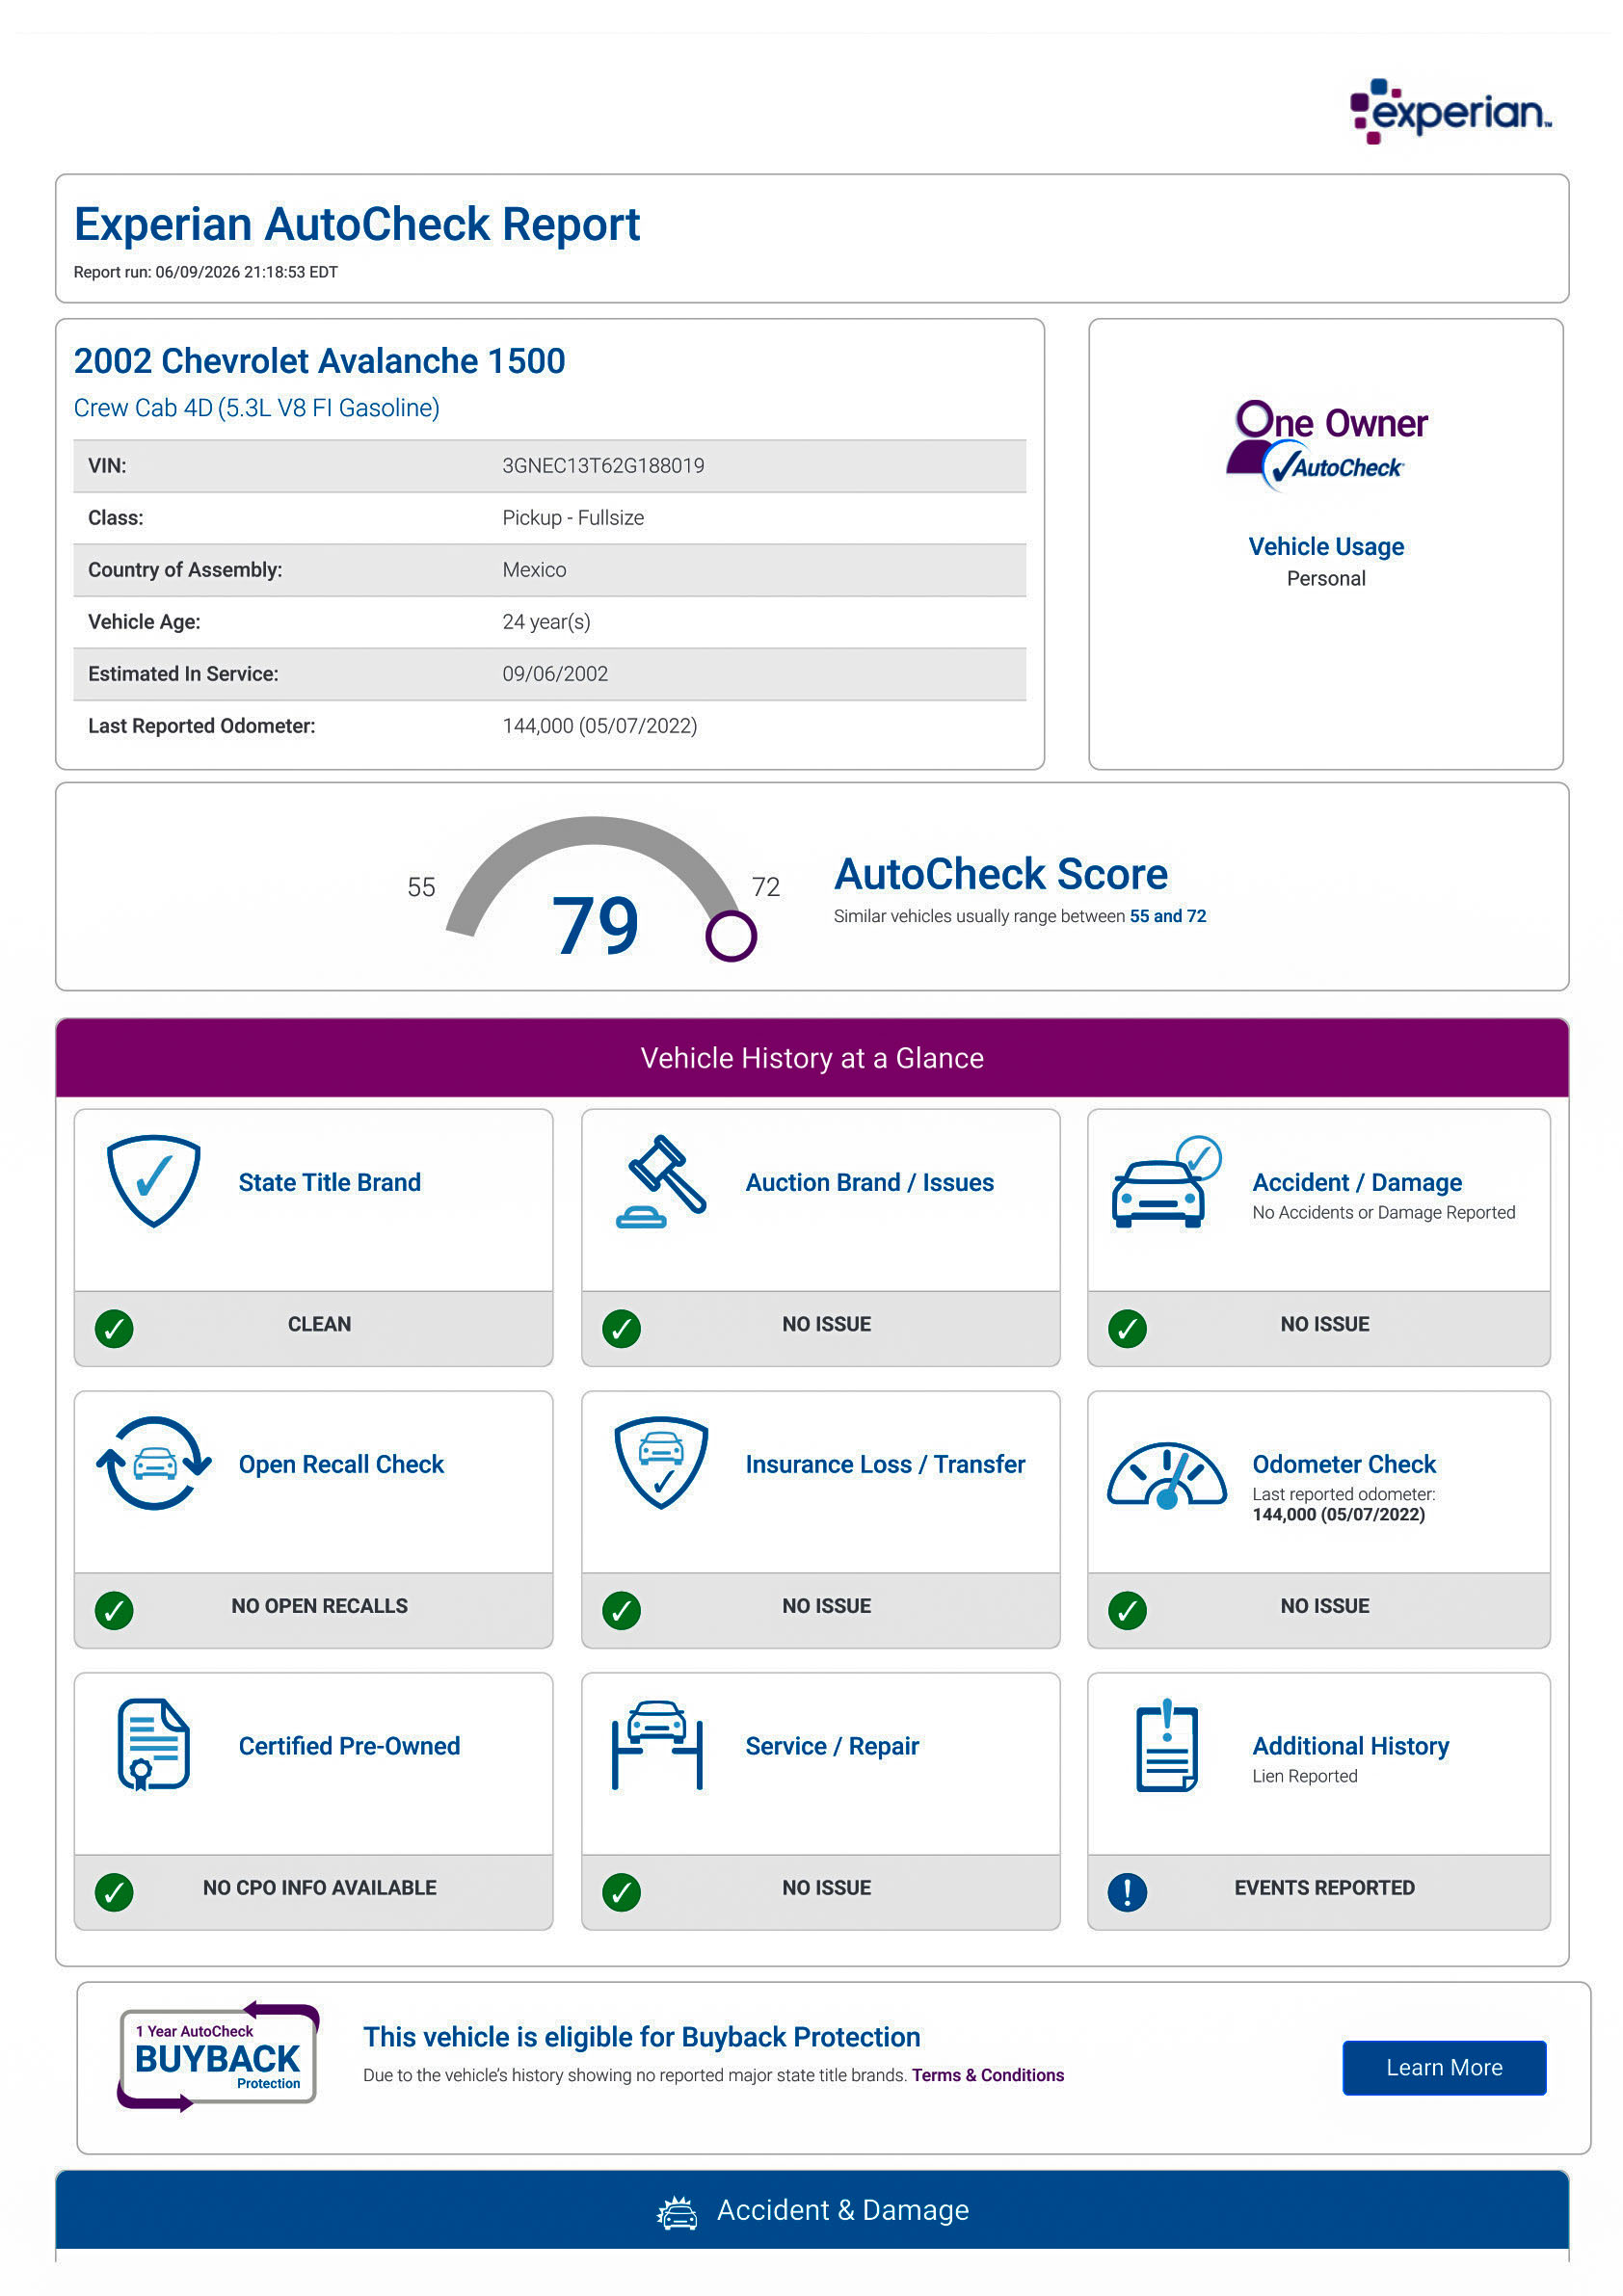
Task: Click the large 79 score number
Action: click(x=595, y=926)
